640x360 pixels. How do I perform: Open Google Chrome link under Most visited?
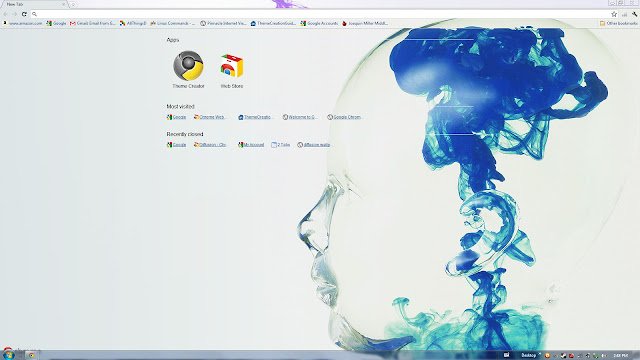click(344, 117)
